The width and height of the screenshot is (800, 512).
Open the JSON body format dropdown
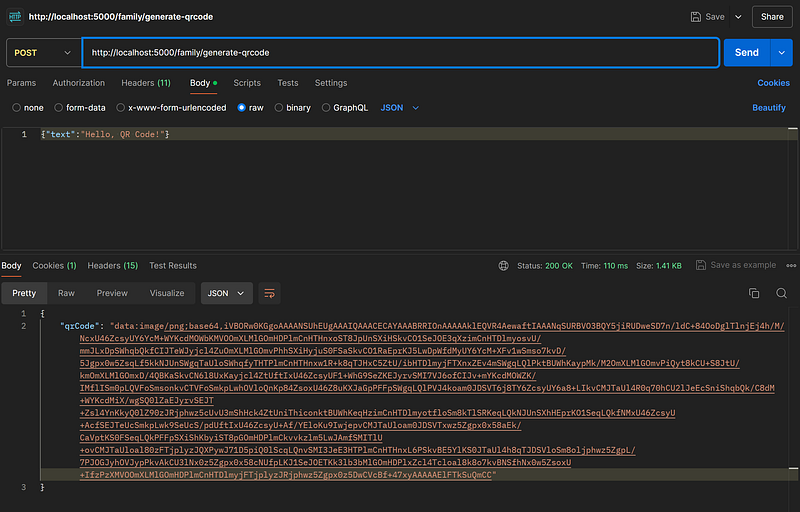click(399, 108)
